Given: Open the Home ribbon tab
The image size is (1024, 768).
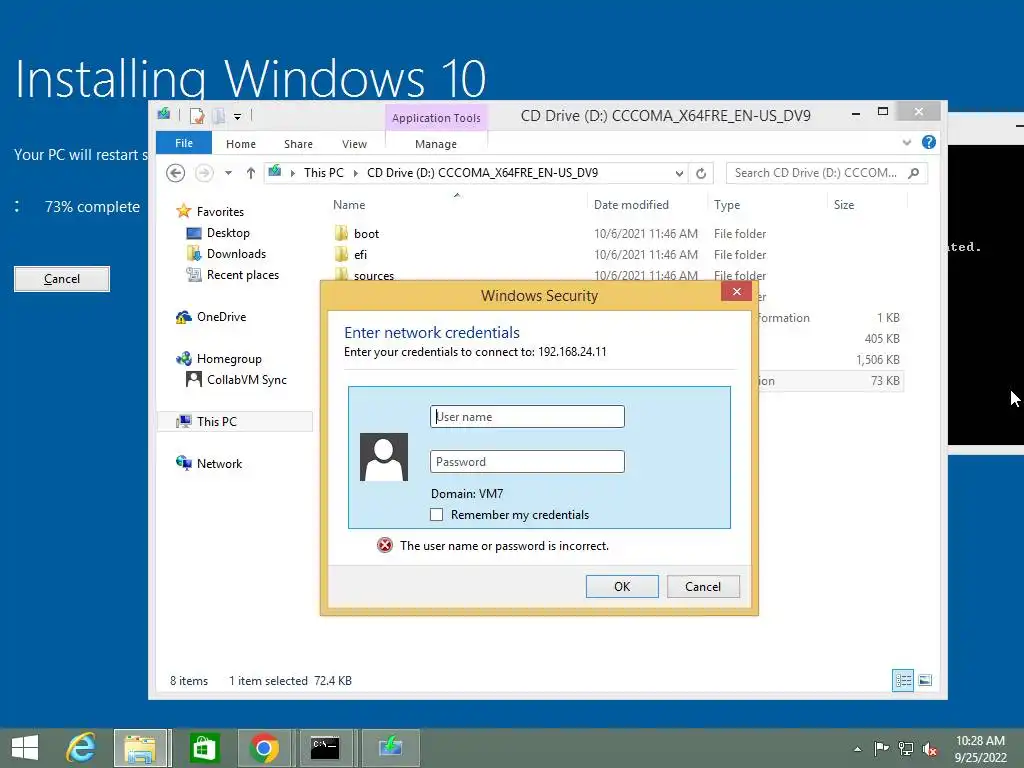Looking at the screenshot, I should (x=241, y=144).
